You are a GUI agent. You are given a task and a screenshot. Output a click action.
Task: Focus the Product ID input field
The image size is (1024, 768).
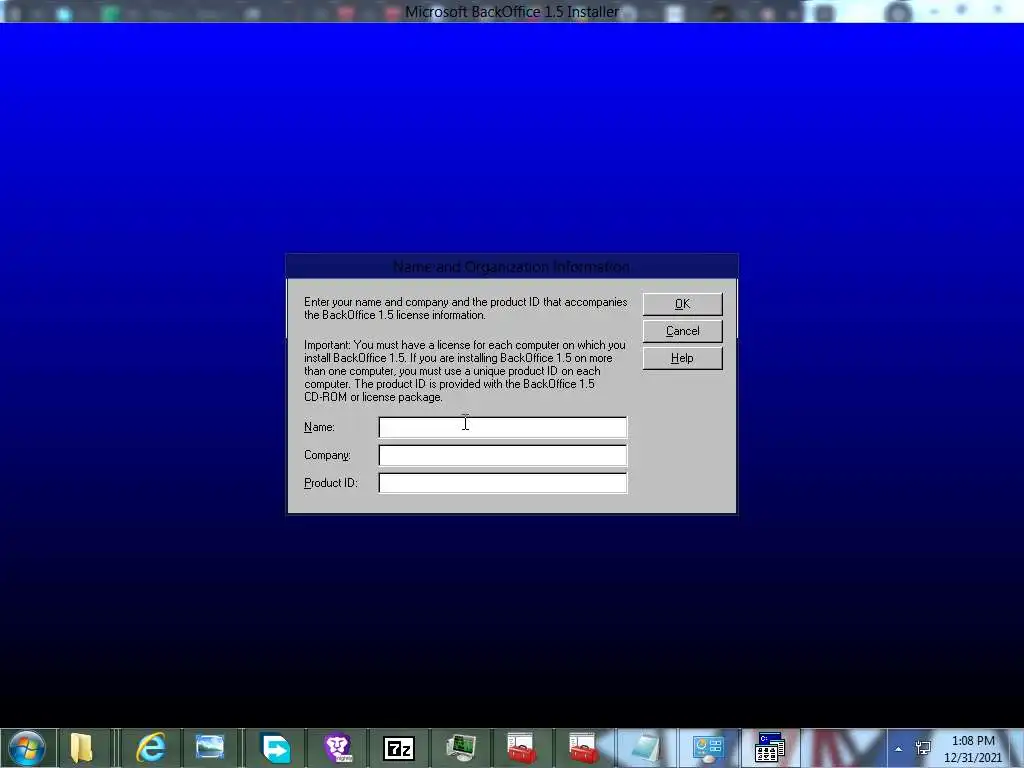tap(503, 483)
